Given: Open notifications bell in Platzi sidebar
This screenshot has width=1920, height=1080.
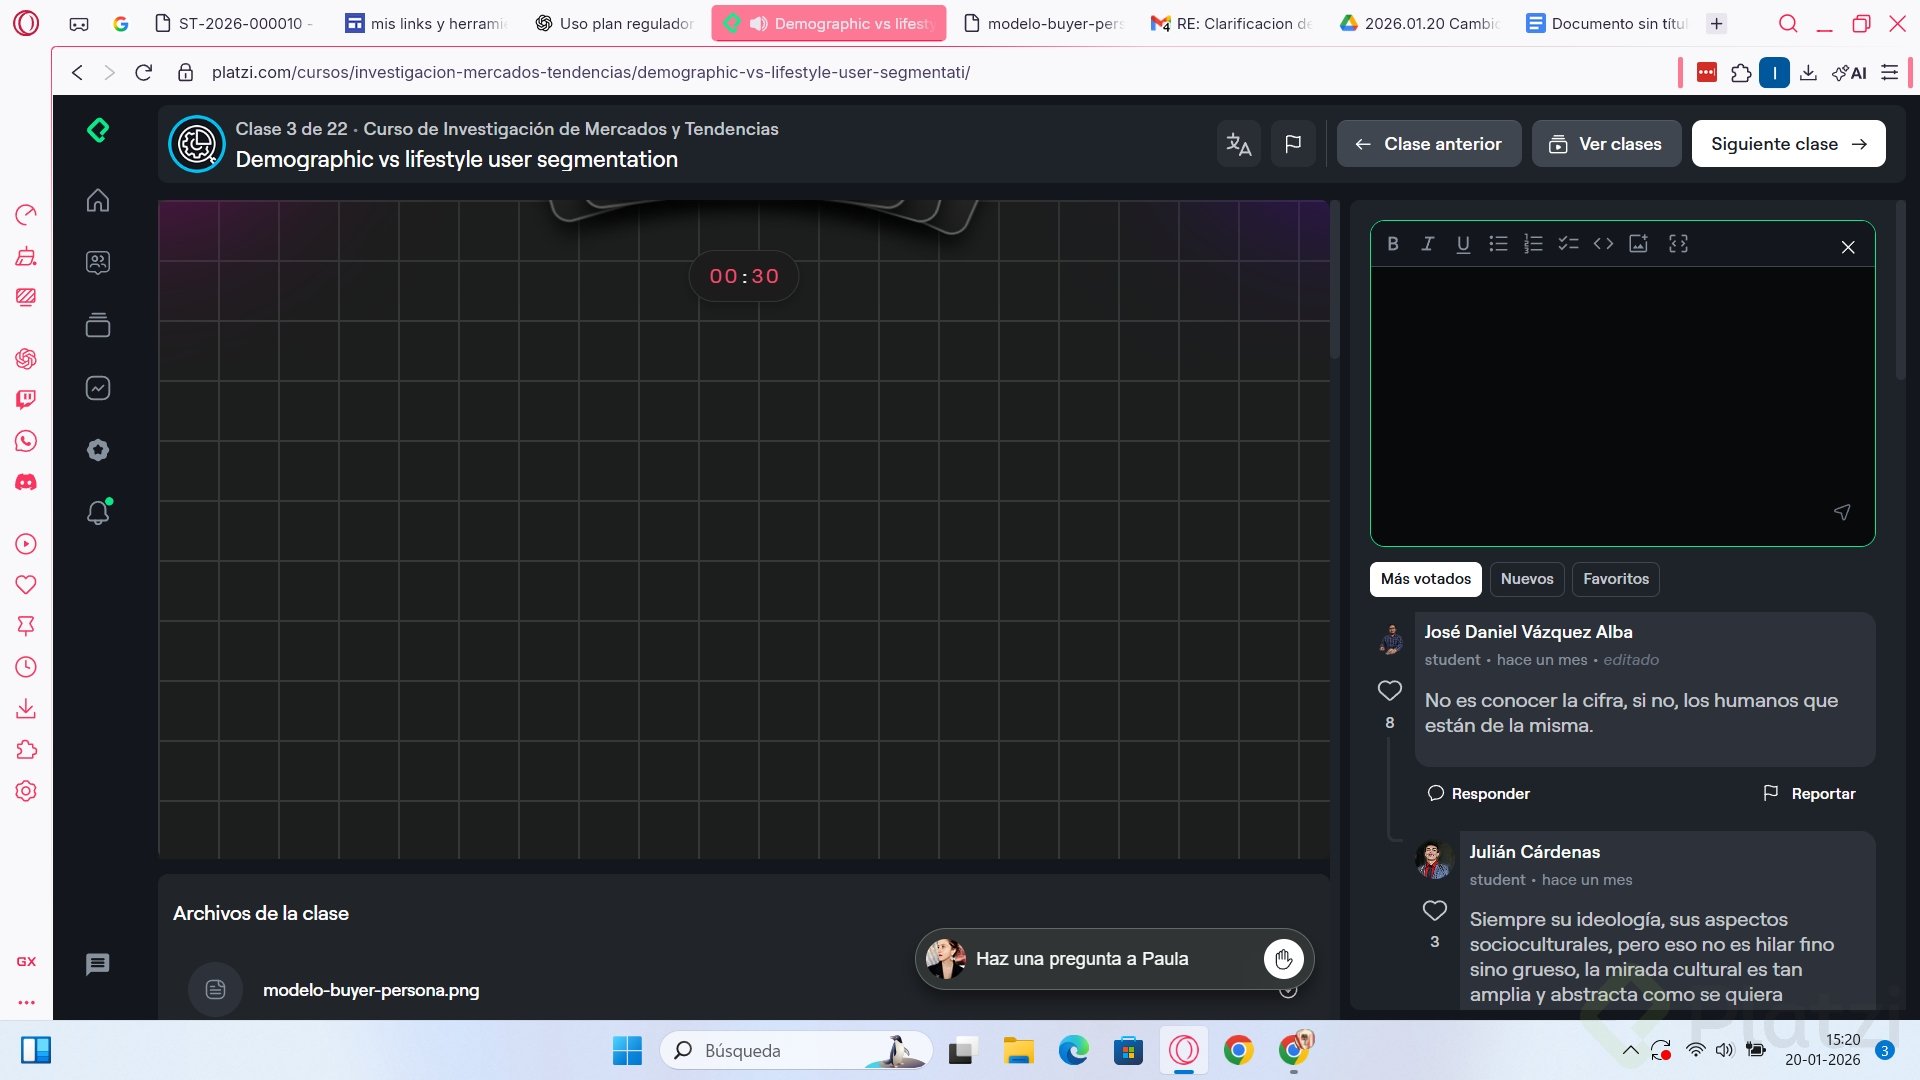Looking at the screenshot, I should tap(98, 513).
